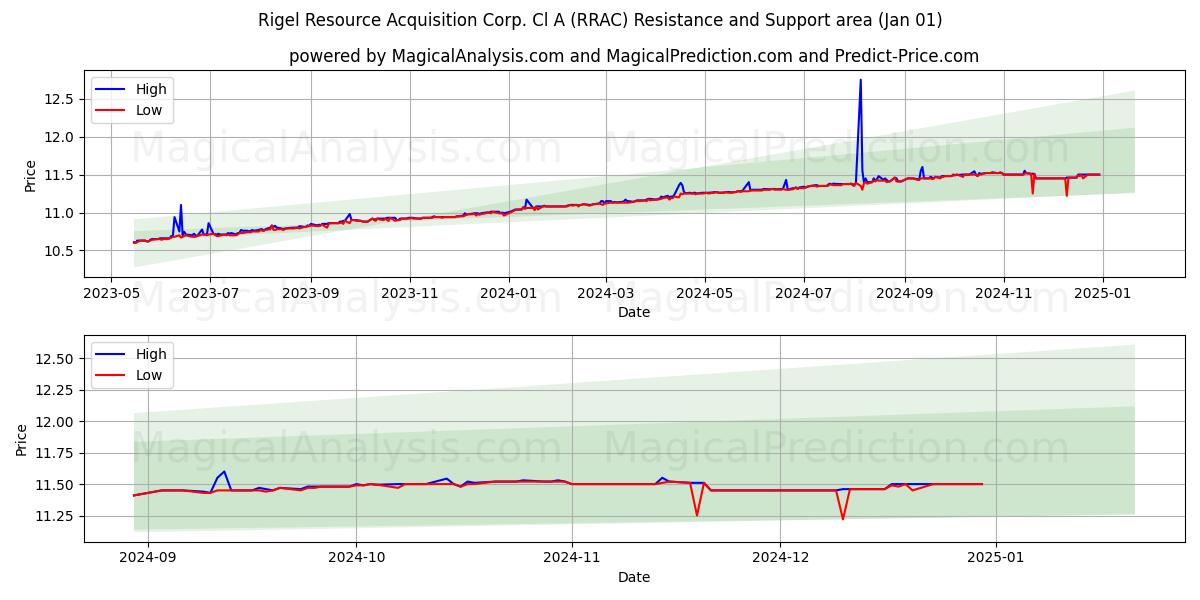This screenshot has width=1200, height=600.
Task: Click the 11.25 price tick on bottom chart
Action: (57, 517)
